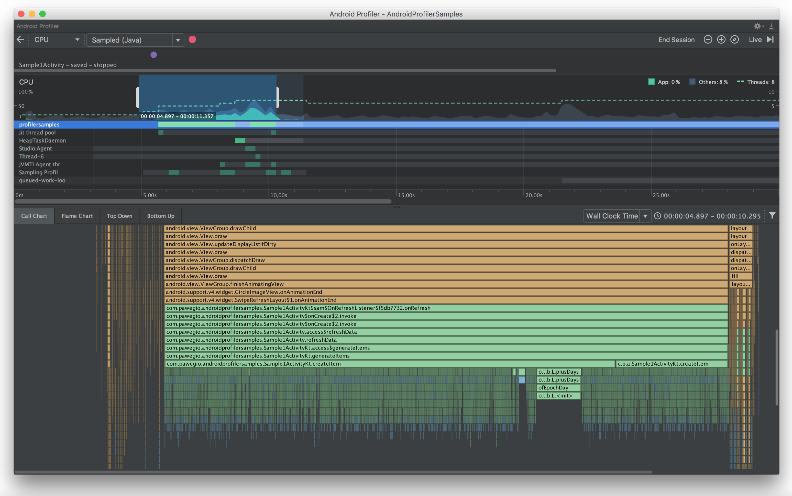
Task: Open the profiler settings gear icon
Action: pos(757,26)
